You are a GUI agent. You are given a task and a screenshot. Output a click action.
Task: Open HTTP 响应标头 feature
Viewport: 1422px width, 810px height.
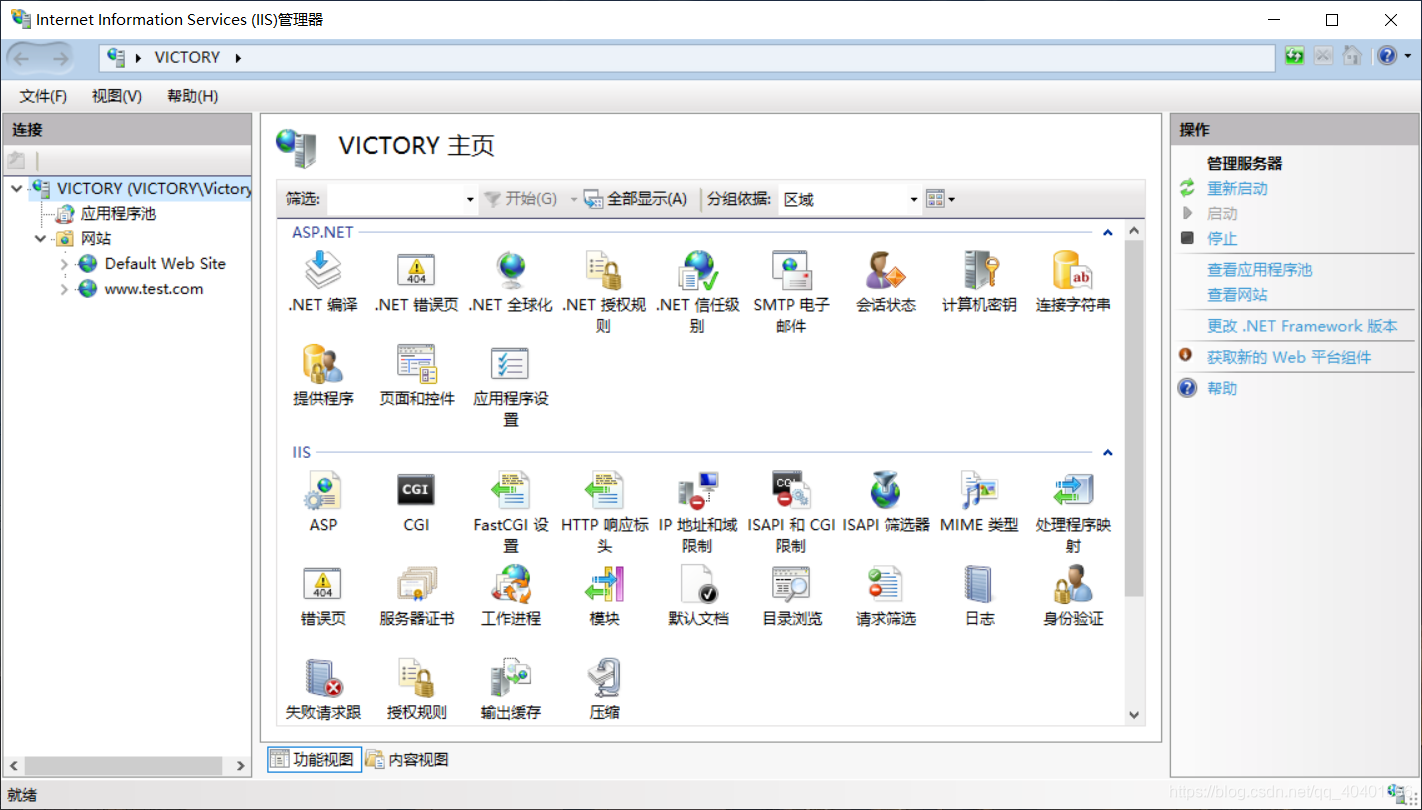tap(604, 490)
